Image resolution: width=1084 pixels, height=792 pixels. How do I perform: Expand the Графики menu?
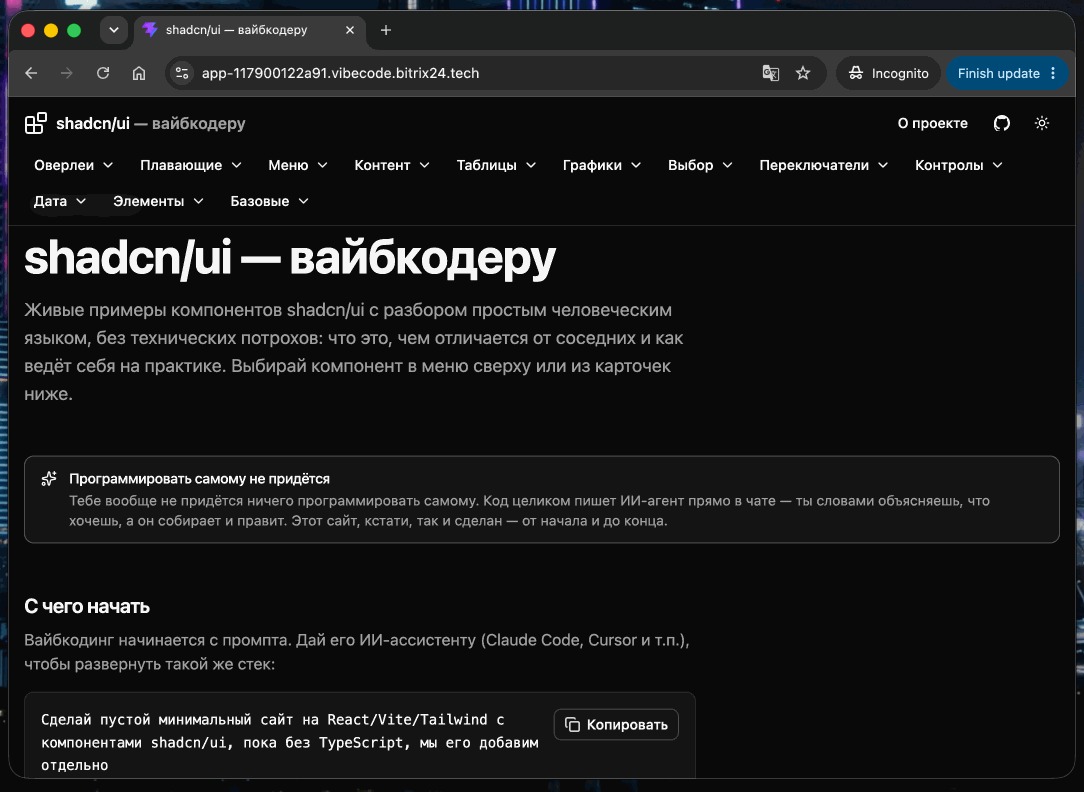point(601,165)
